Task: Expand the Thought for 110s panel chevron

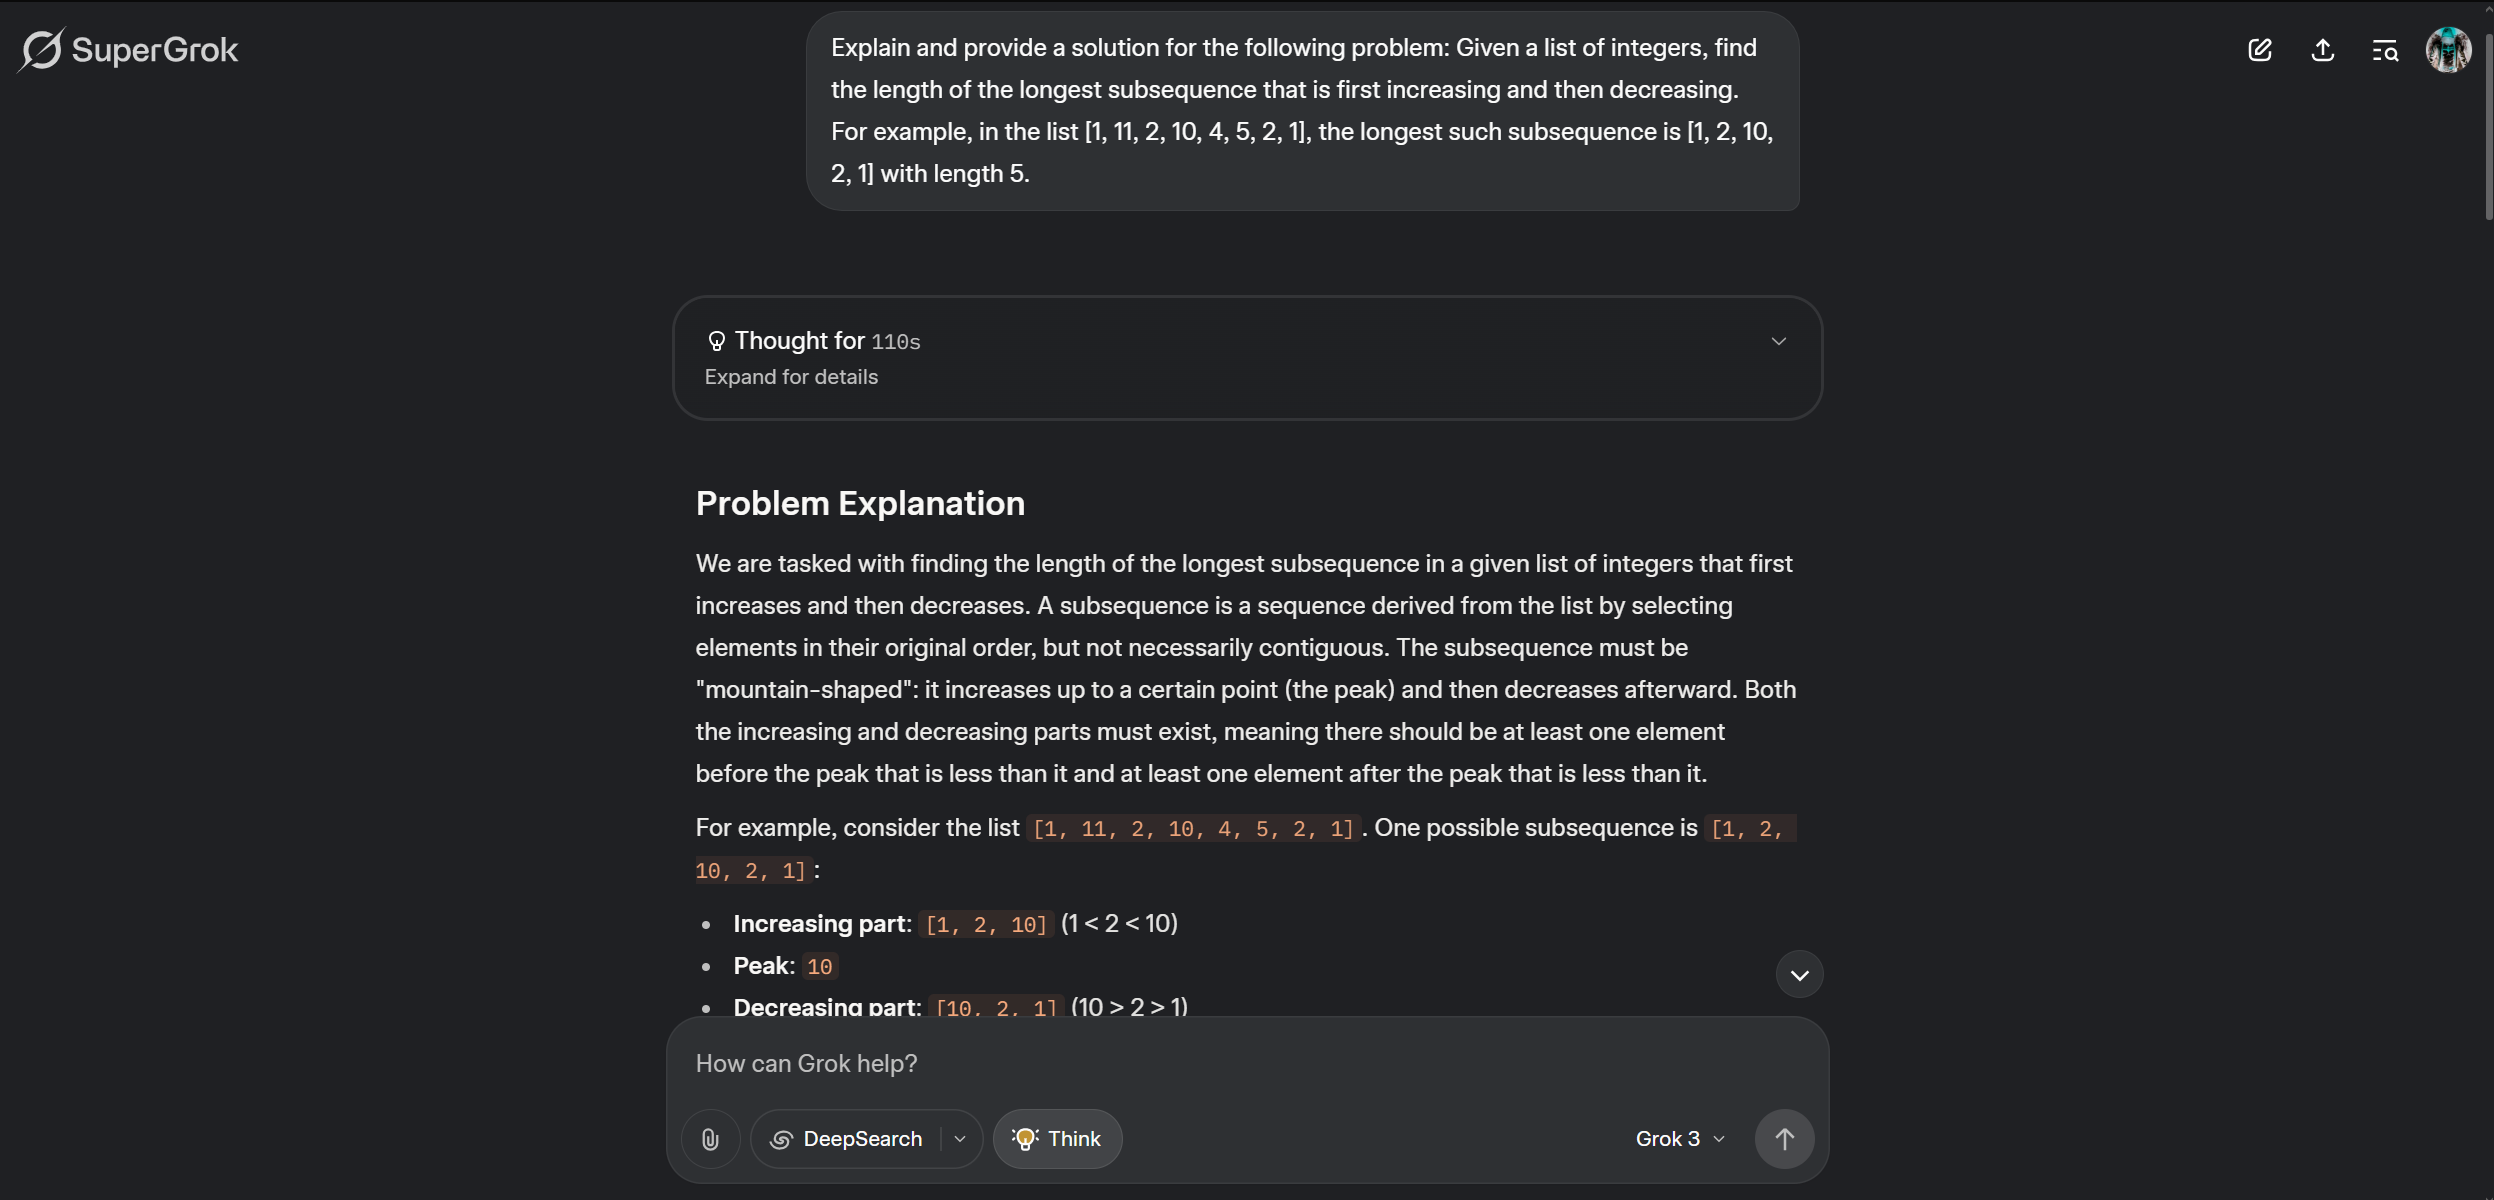Action: click(x=1778, y=341)
